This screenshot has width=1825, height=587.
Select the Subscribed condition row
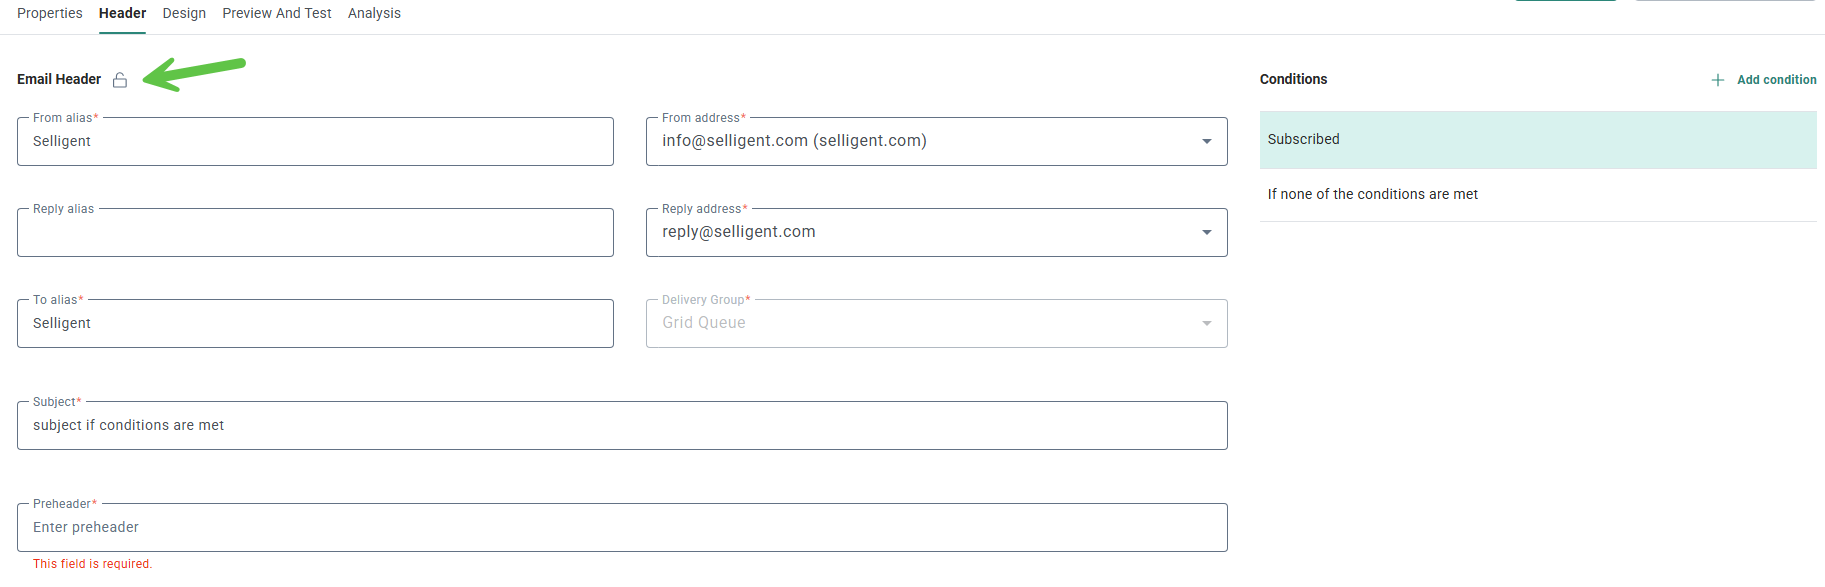[1537, 140]
